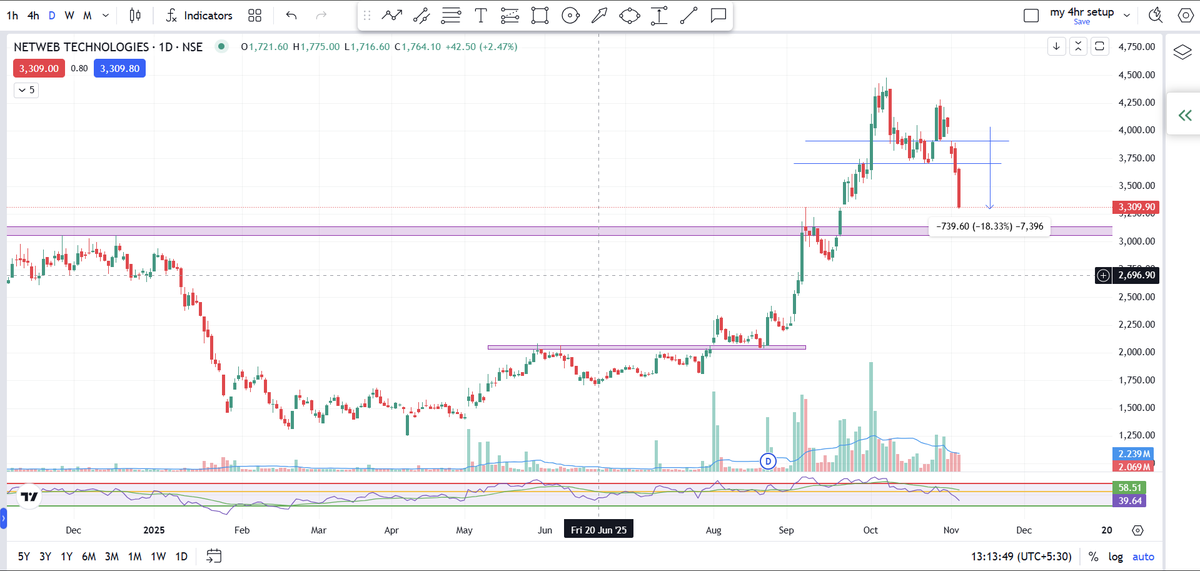Viewport: 1200px width, 571px height.
Task: Set date range to 1D
Action: [x=181, y=556]
